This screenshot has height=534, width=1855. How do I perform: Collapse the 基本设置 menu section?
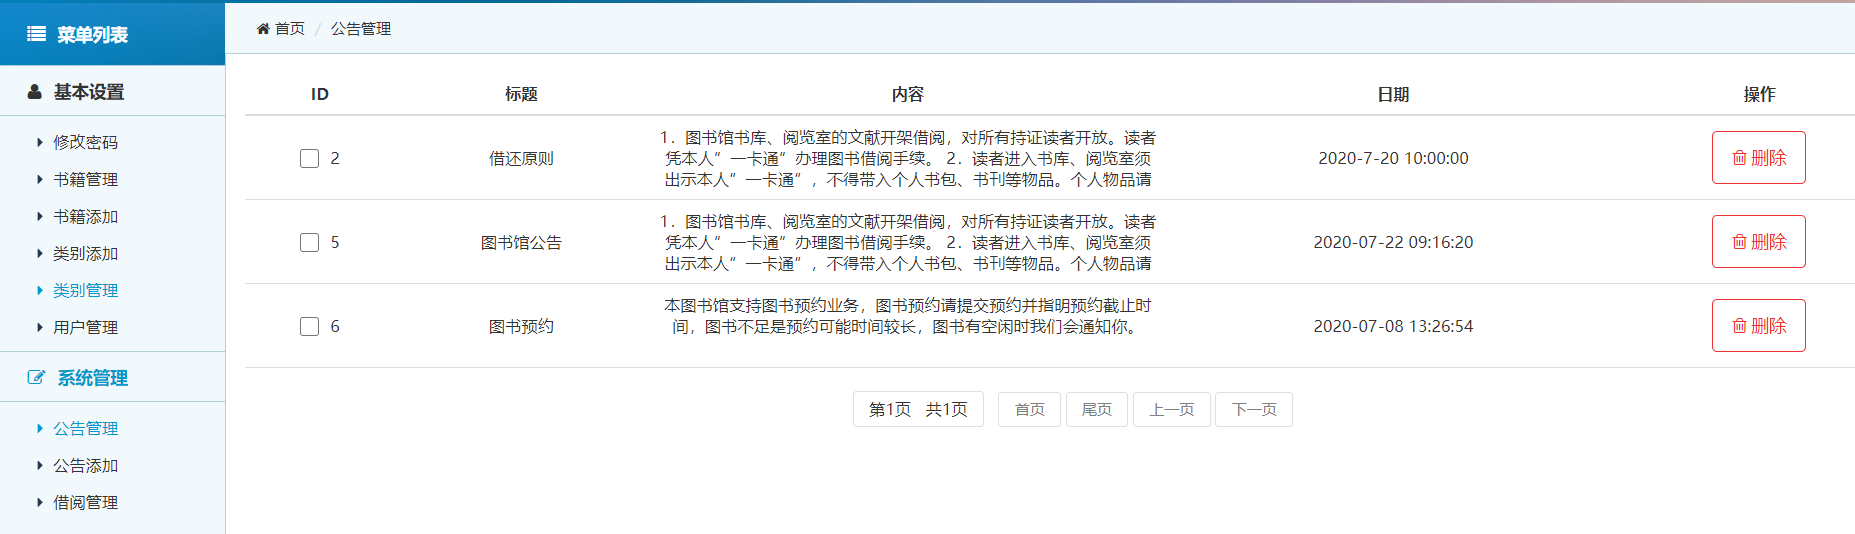112,91
